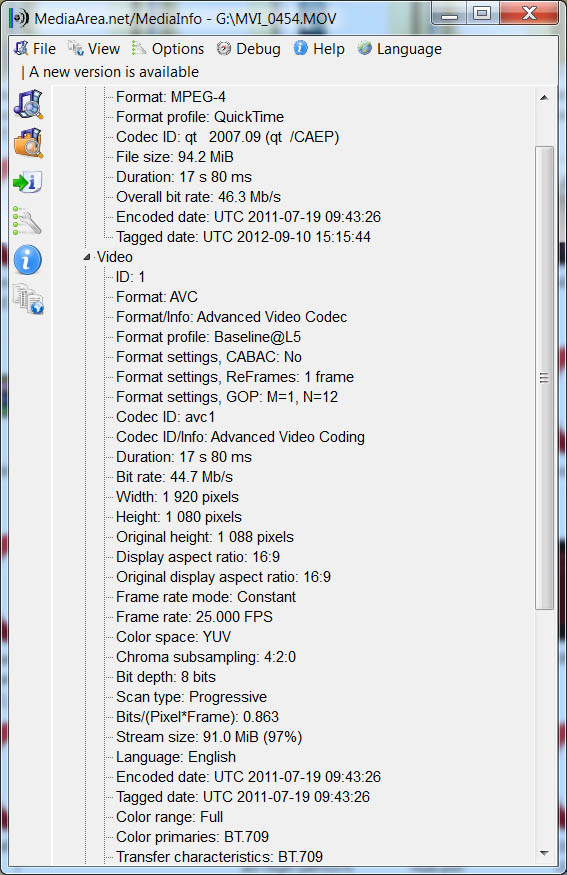
Task: Click the blue About info sidebar icon
Action: 28,259
